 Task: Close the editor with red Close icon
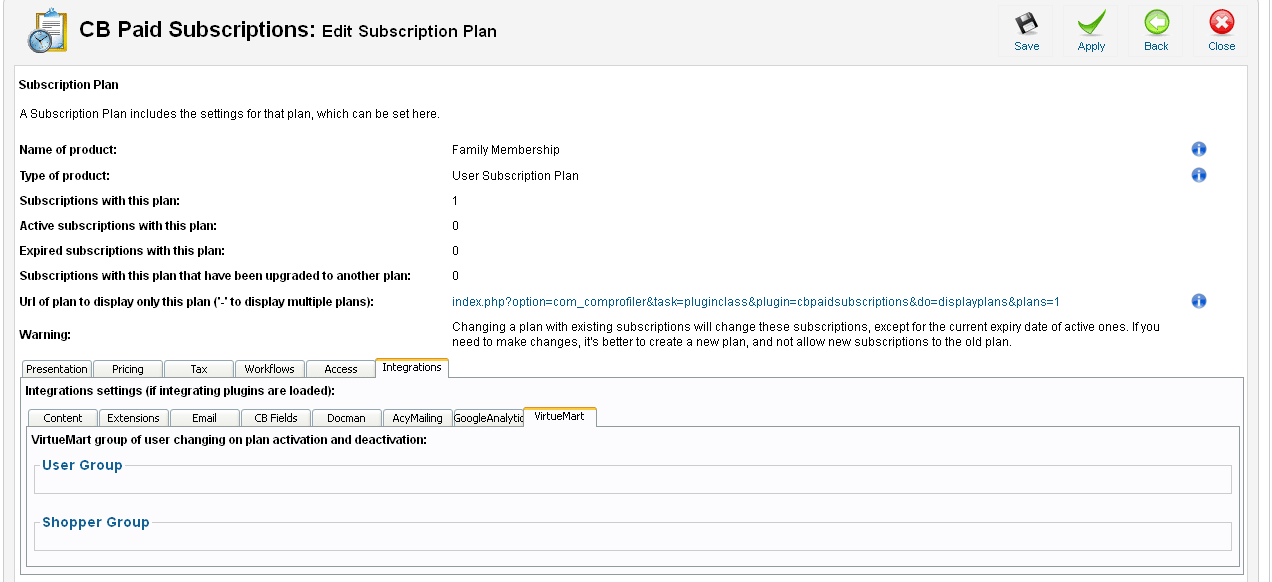1221,24
